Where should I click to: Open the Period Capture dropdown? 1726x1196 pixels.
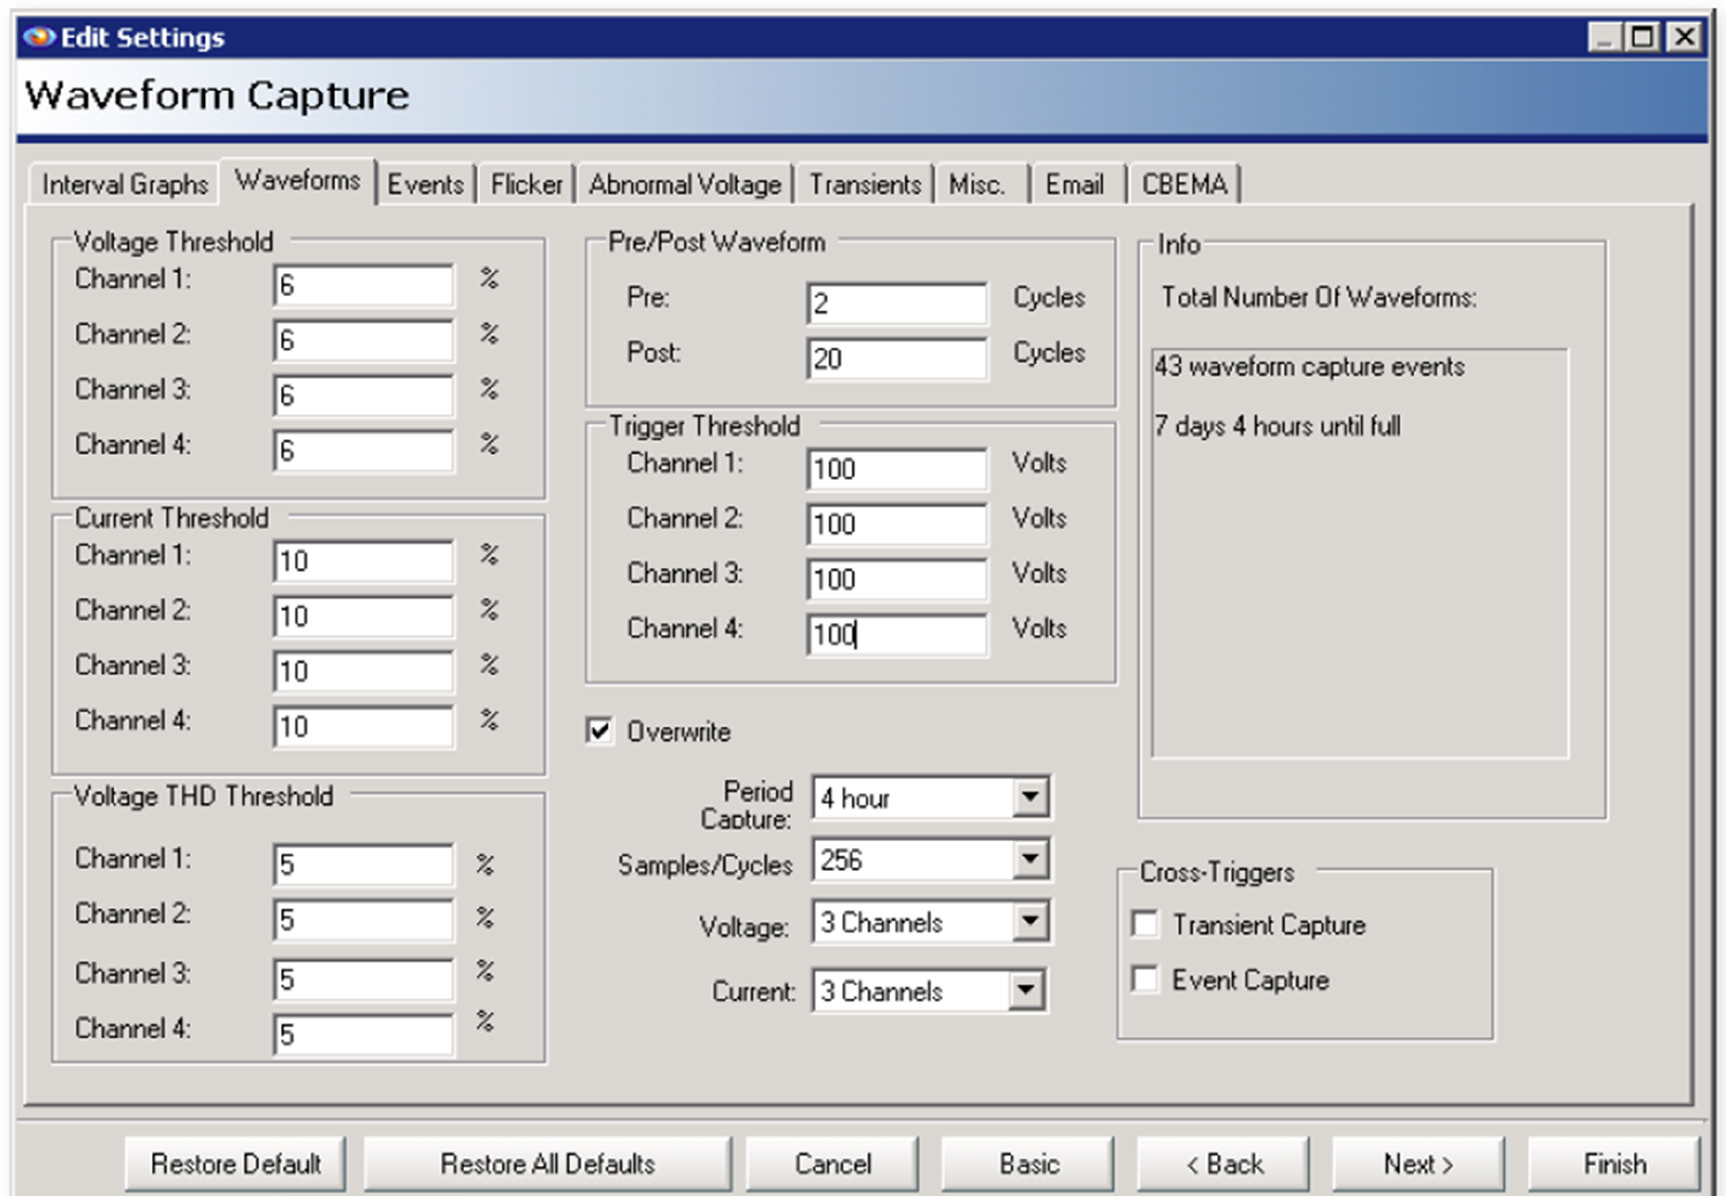coord(1032,797)
